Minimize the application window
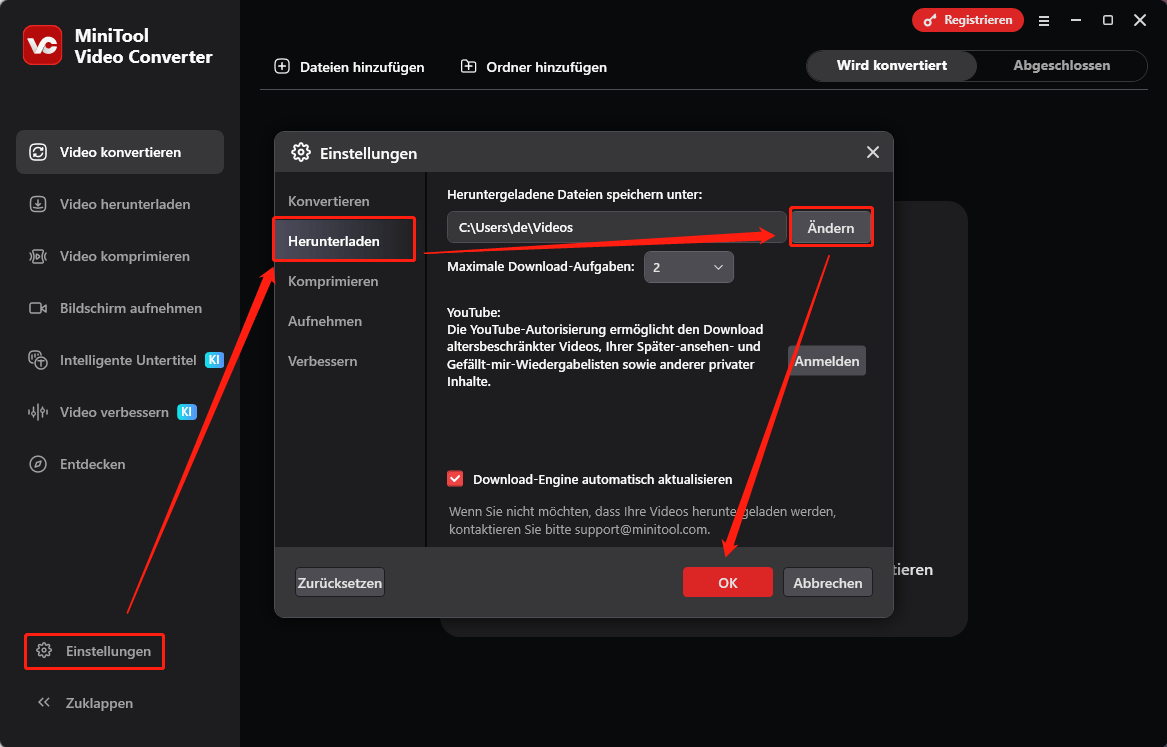The image size is (1167, 747). pyautogui.click(x=1076, y=21)
